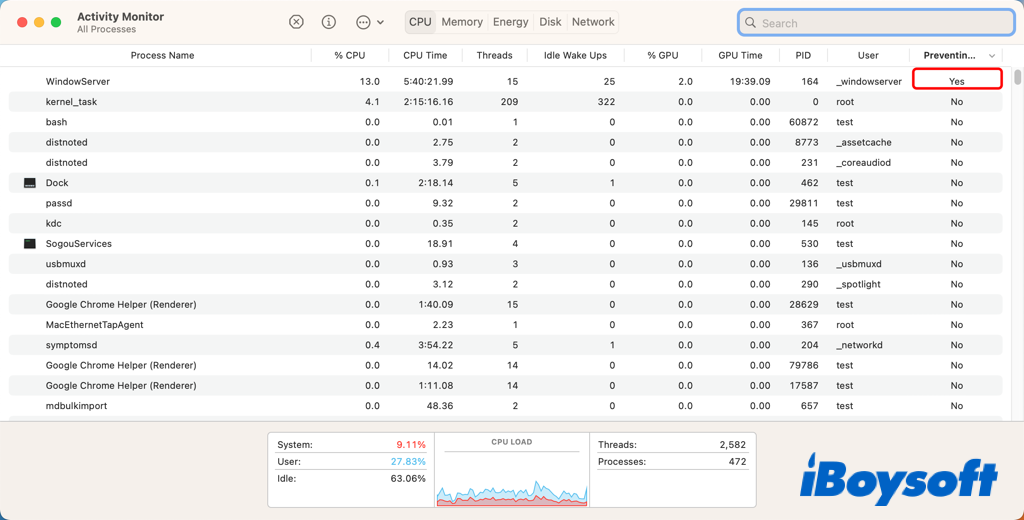Toggle sort arrow on Preventing Sleep column
Screen dimensions: 1024x520
992,56
